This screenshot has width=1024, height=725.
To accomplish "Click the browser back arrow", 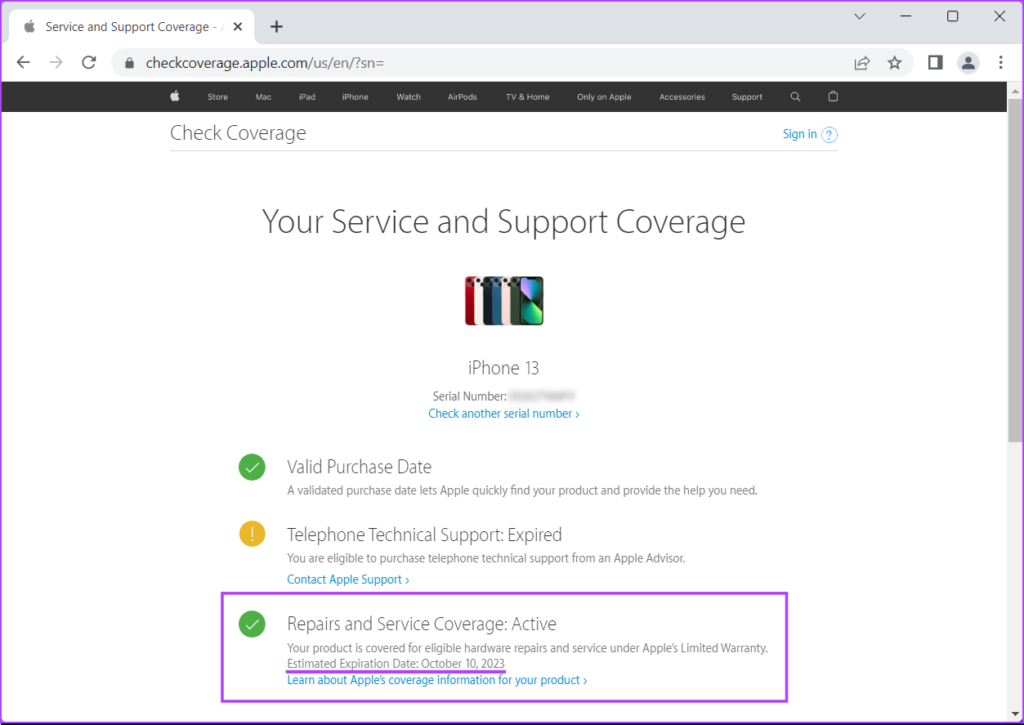I will pyautogui.click(x=24, y=63).
